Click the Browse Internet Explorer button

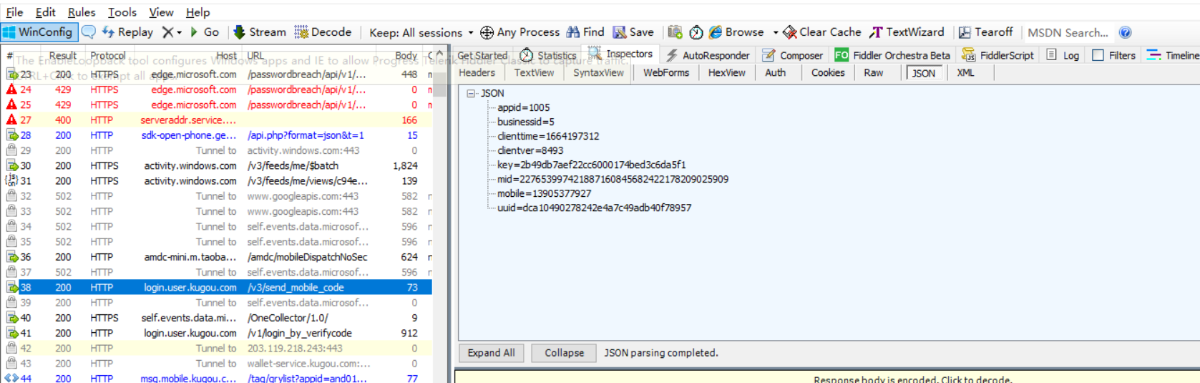click(736, 32)
